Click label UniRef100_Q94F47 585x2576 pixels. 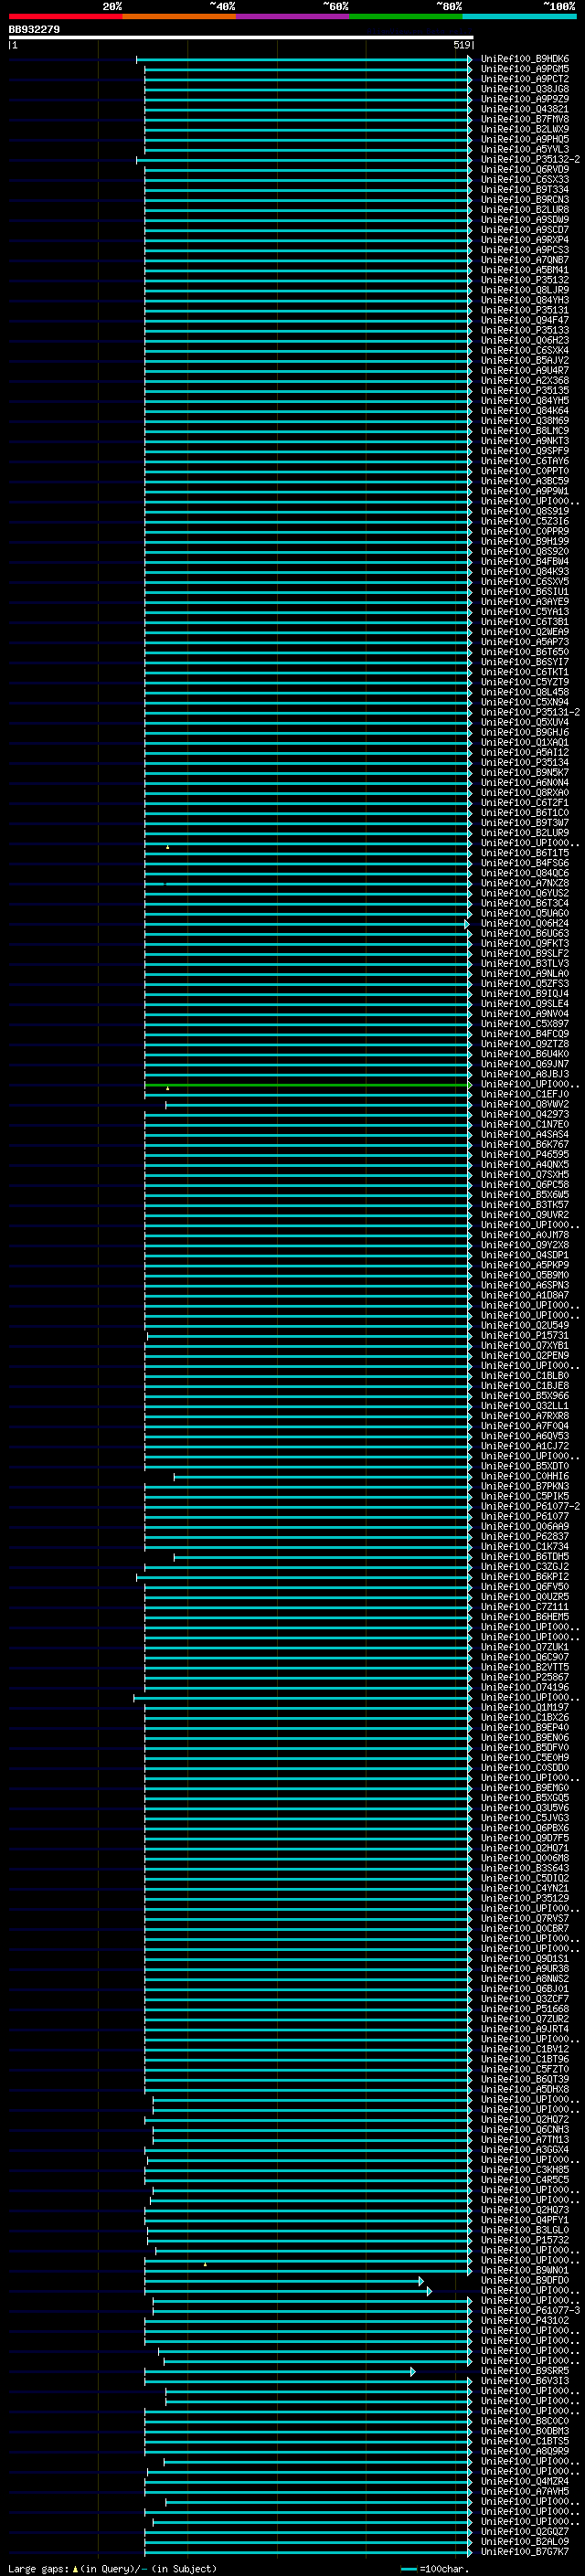(524, 320)
